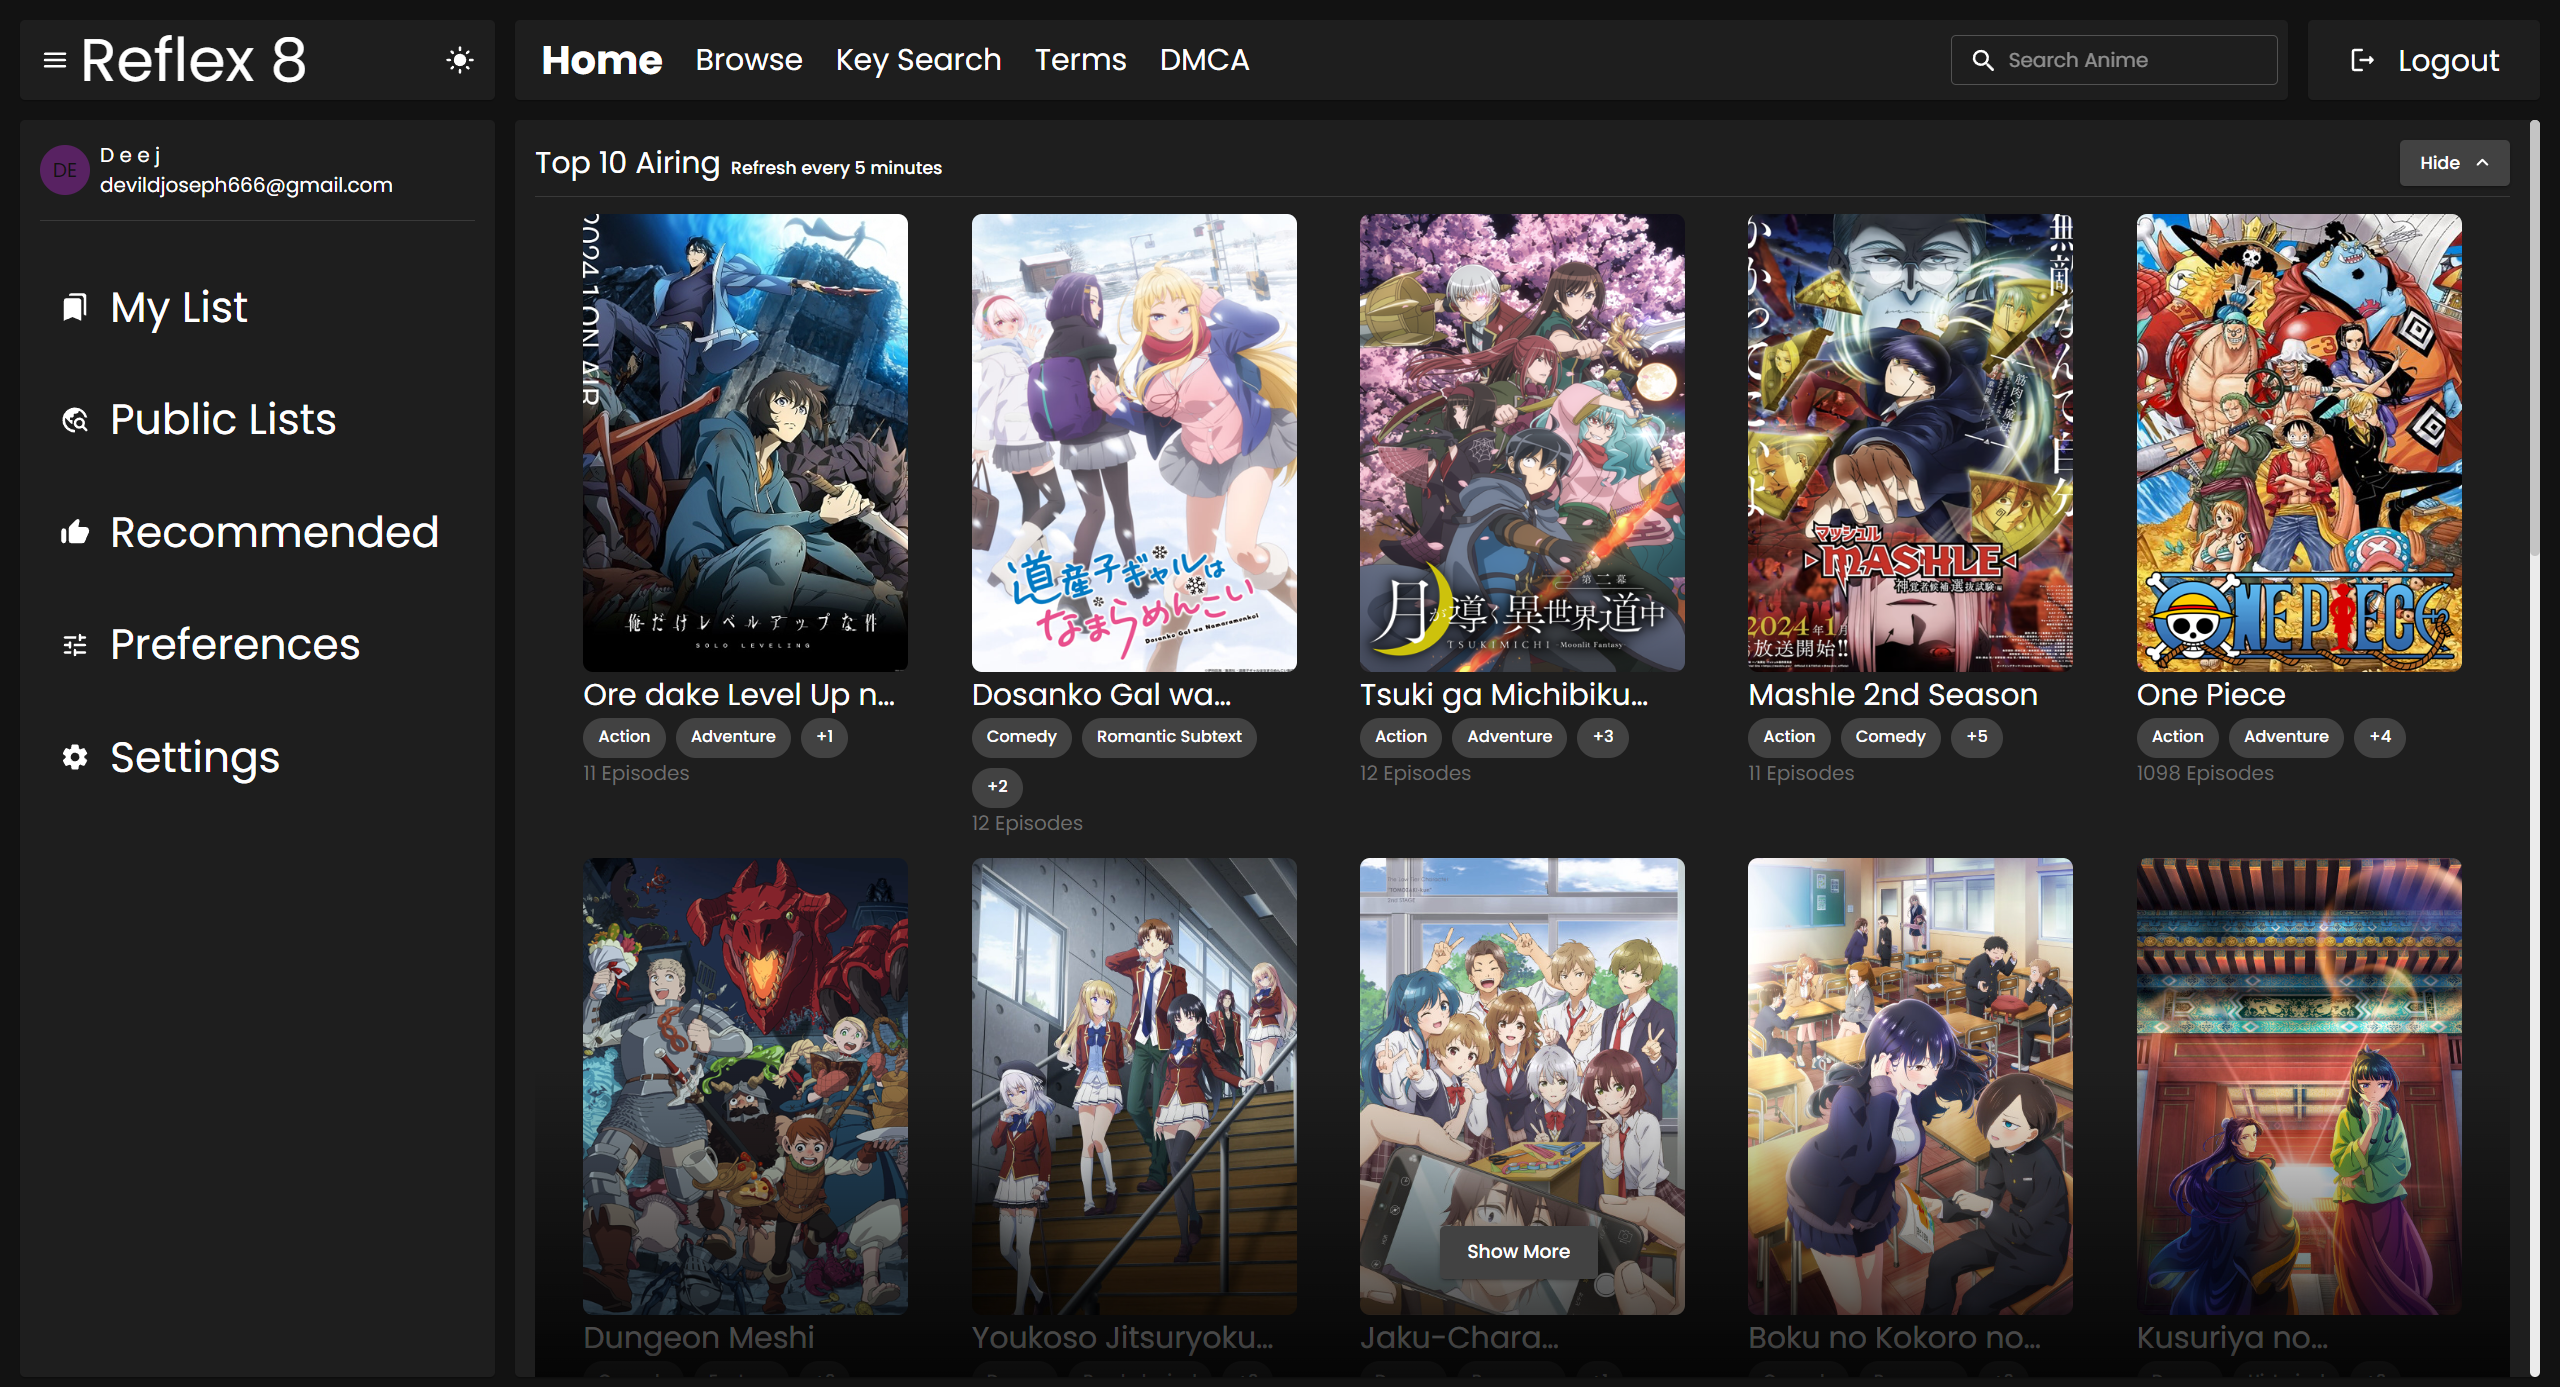Screen dimensions: 2560x1387
Task: Click the Preferences sliders icon
Action: coord(75,645)
